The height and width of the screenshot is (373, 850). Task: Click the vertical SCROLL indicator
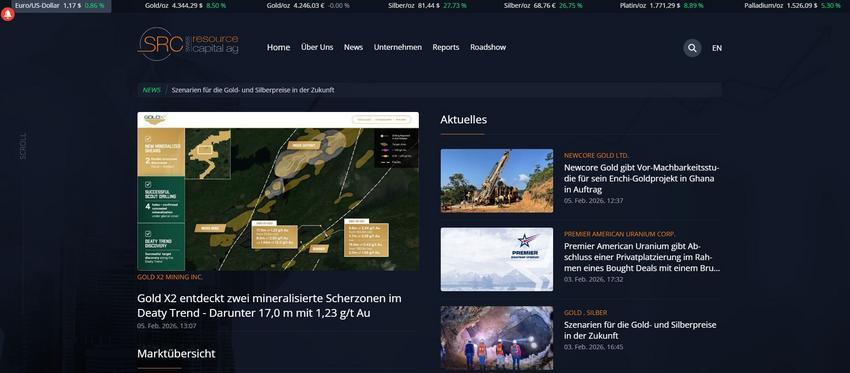click(x=23, y=146)
